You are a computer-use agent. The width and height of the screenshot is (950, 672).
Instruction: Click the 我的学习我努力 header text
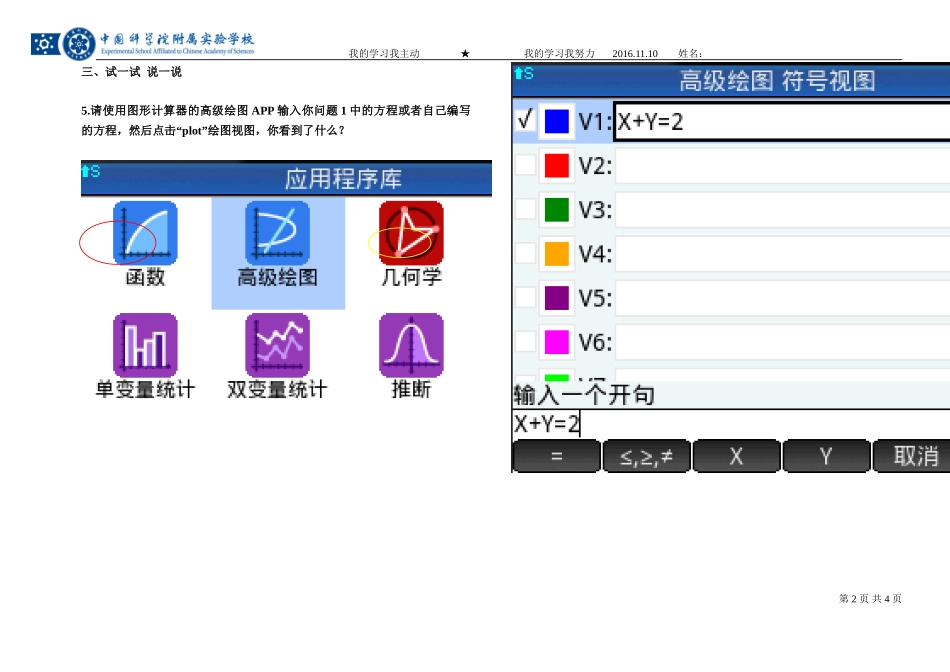tap(559, 53)
